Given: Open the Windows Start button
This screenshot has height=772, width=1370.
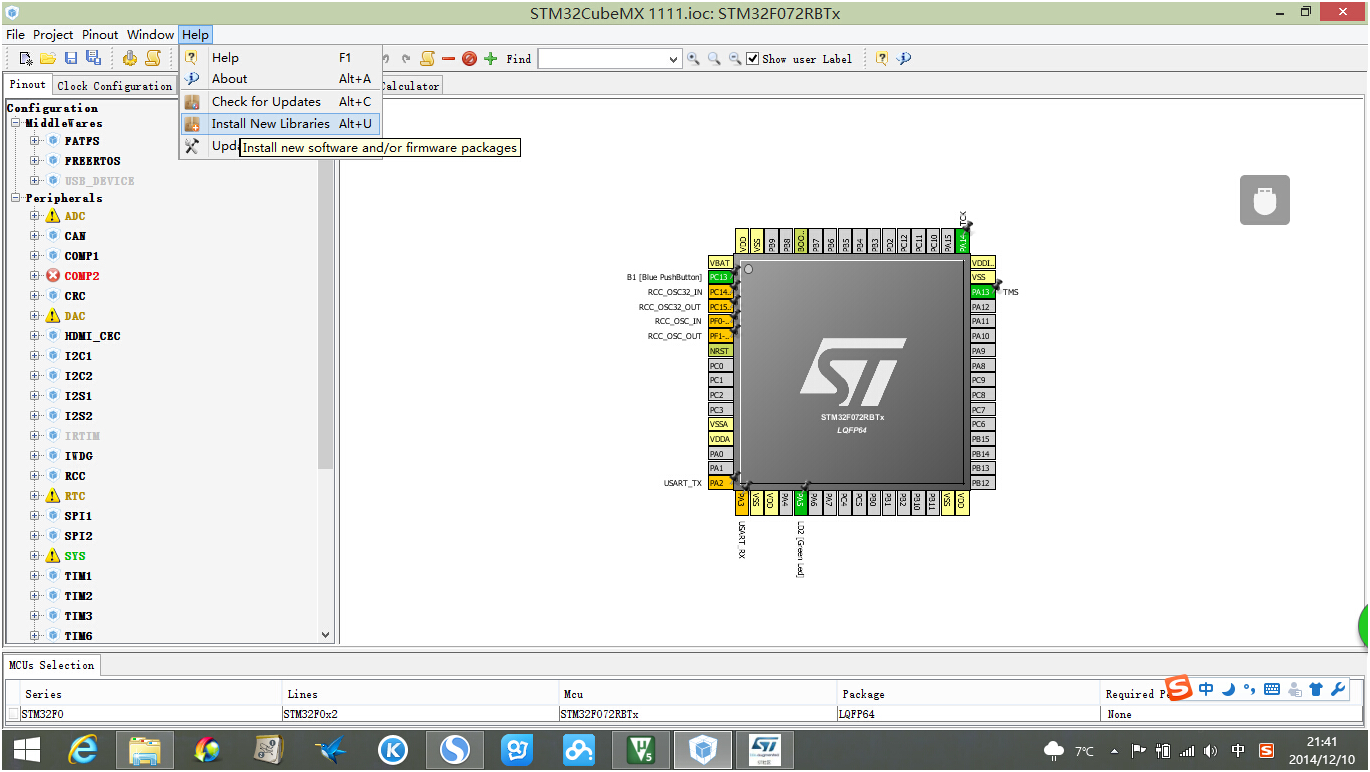Looking at the screenshot, I should [27, 749].
